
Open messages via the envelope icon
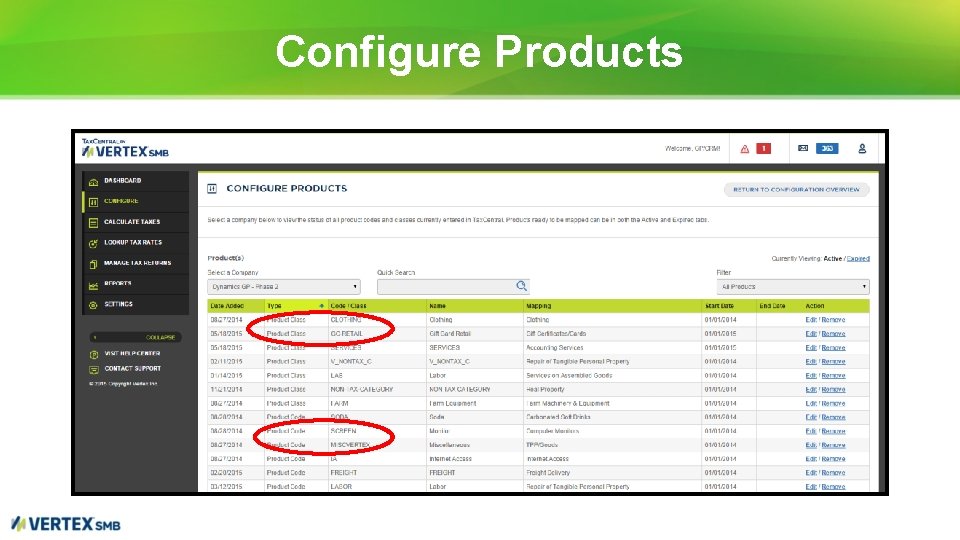[x=803, y=148]
